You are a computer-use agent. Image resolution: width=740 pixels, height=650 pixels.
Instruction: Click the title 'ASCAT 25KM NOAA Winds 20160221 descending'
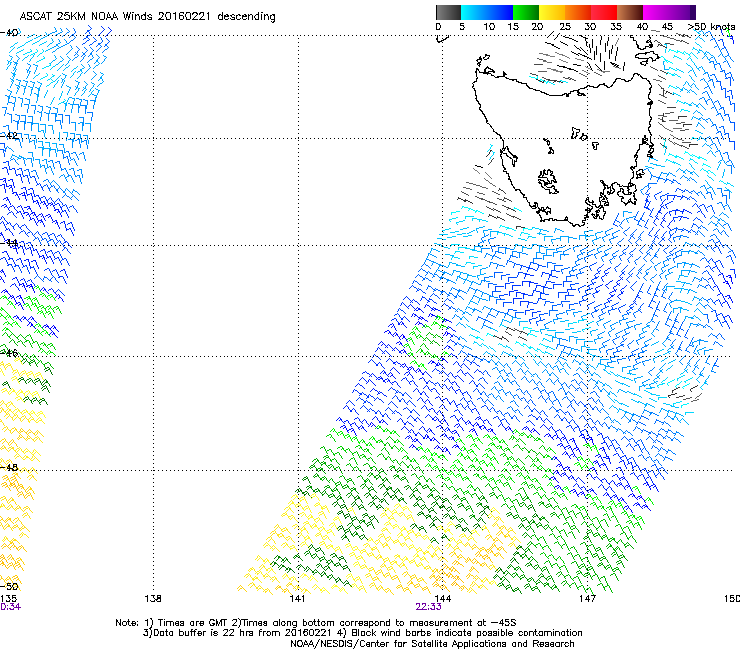pyautogui.click(x=147, y=16)
